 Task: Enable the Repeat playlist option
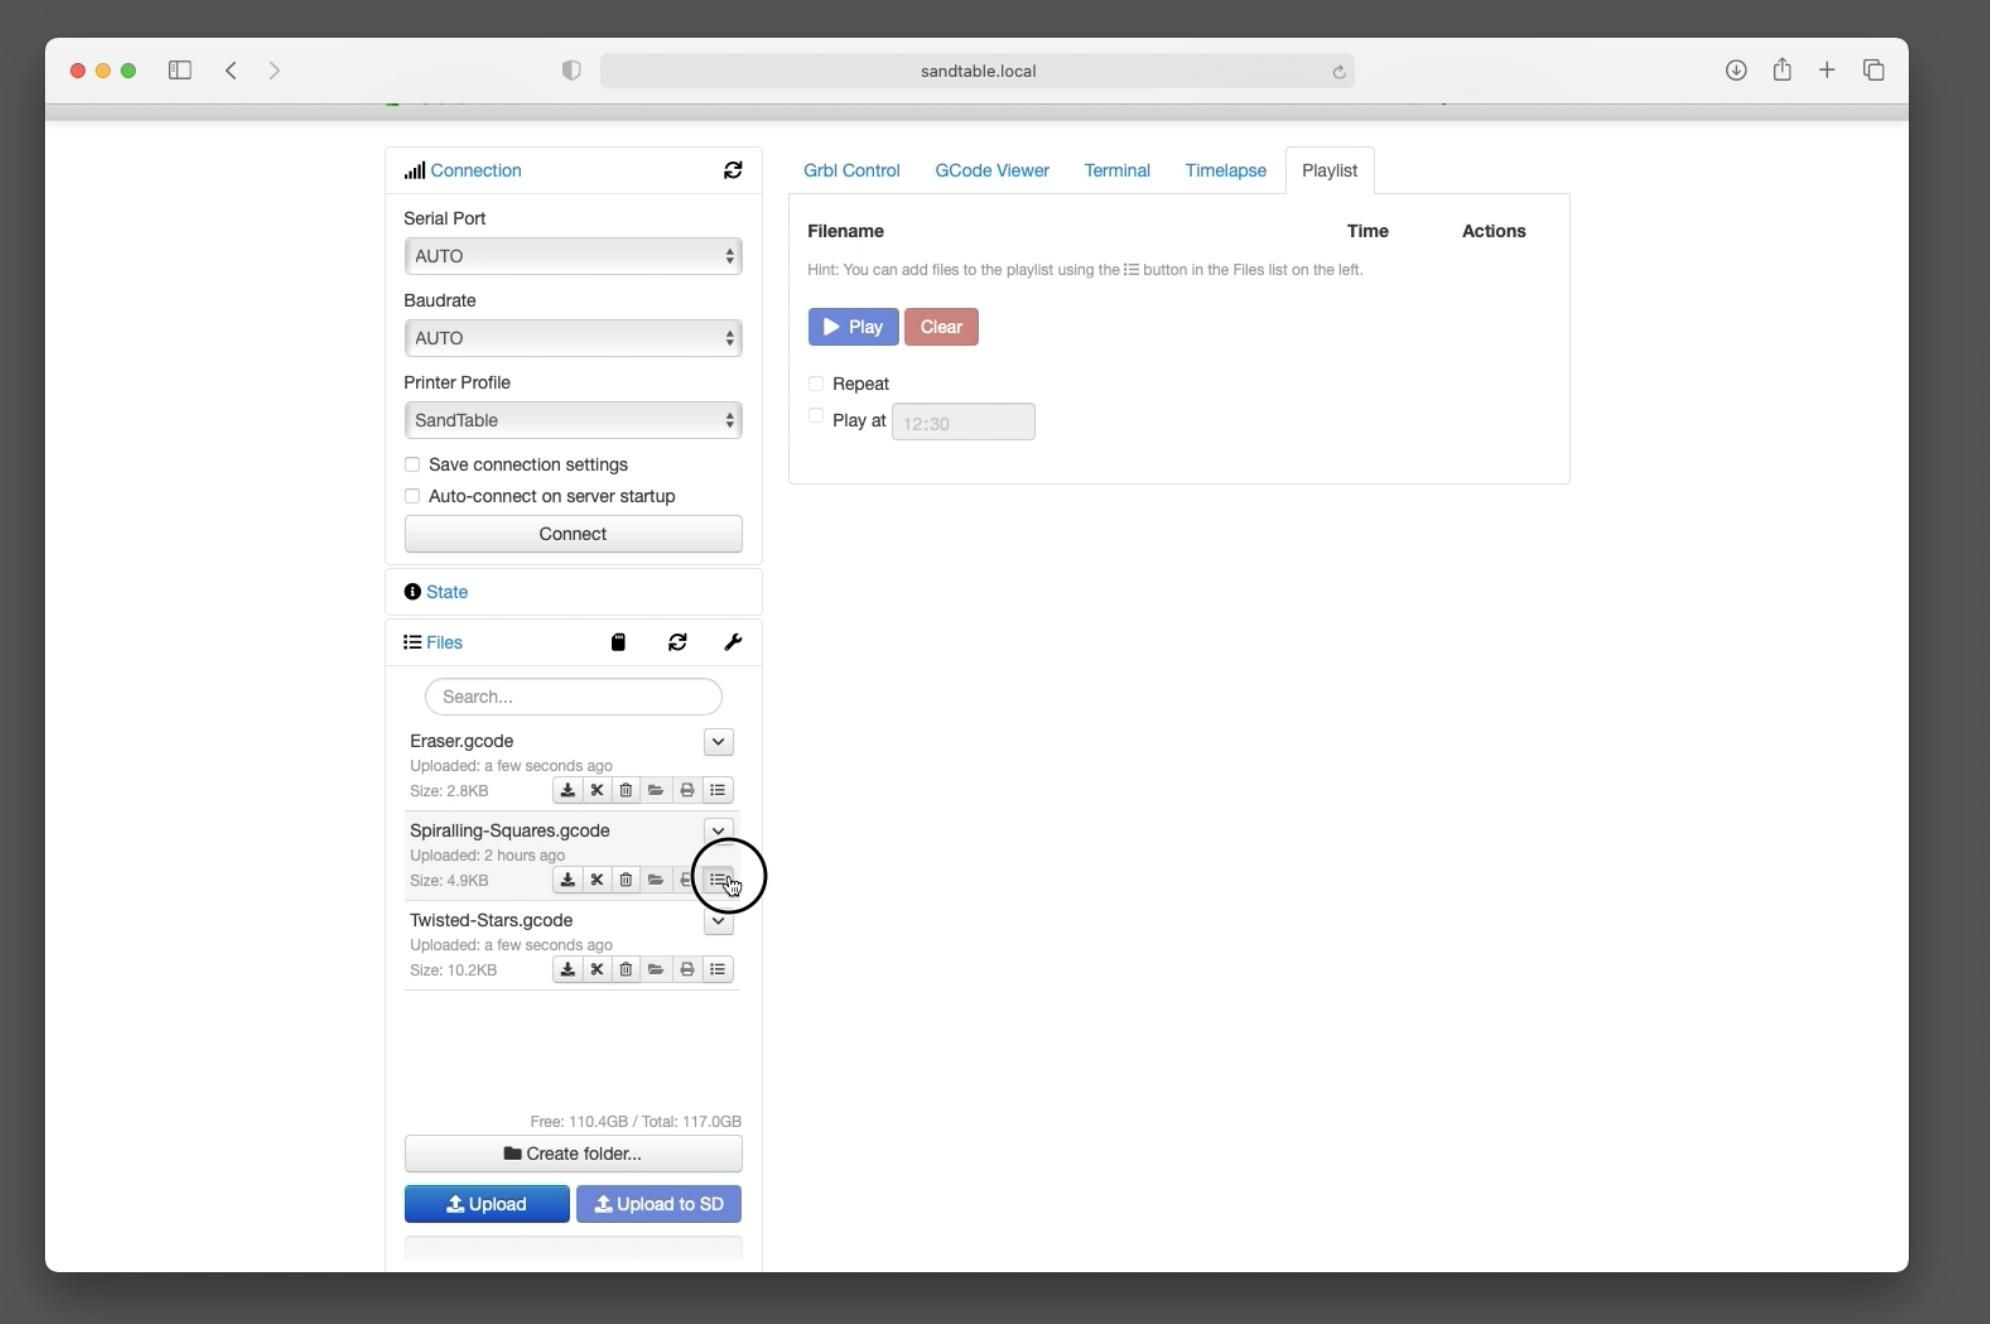tap(816, 384)
